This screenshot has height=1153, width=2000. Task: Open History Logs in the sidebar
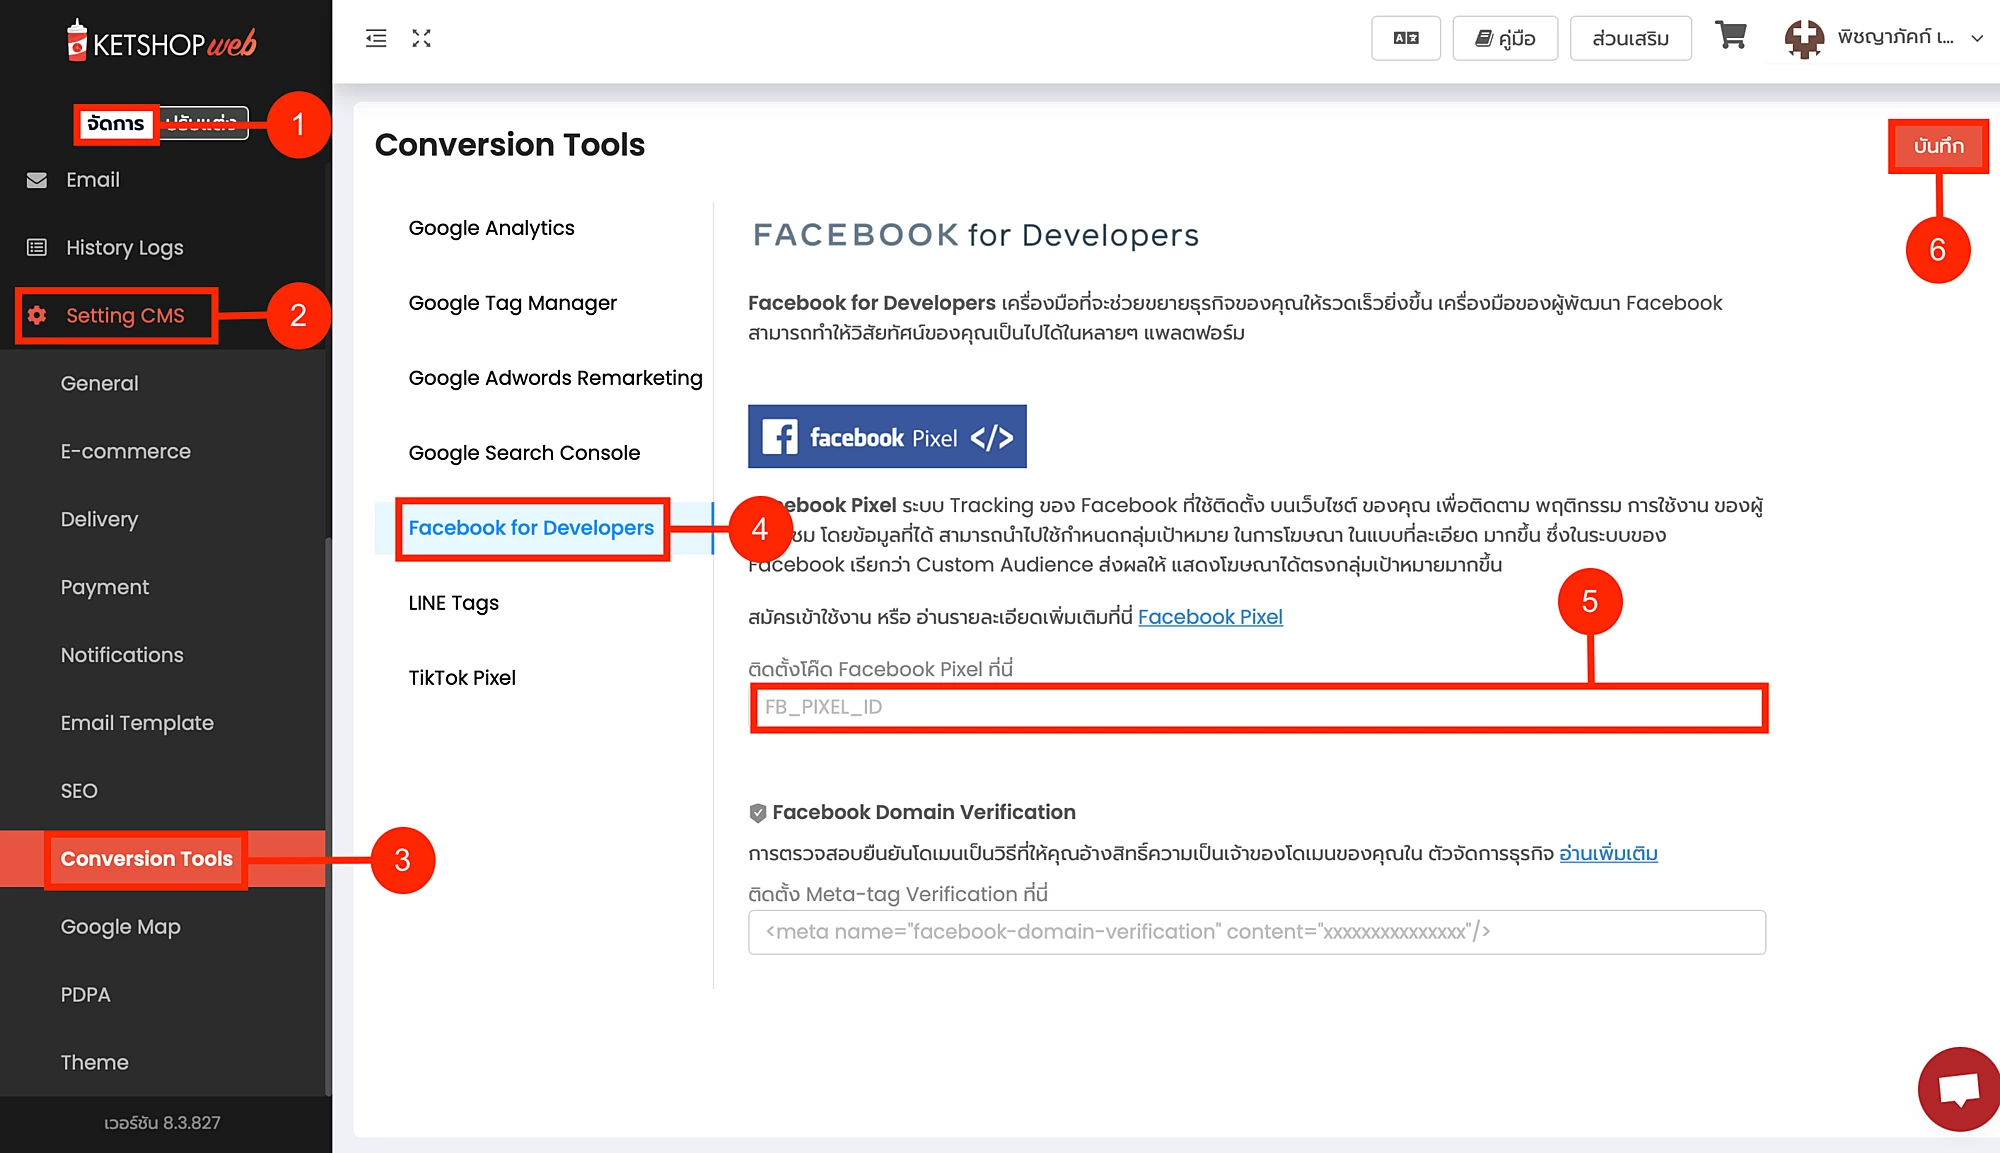(125, 247)
